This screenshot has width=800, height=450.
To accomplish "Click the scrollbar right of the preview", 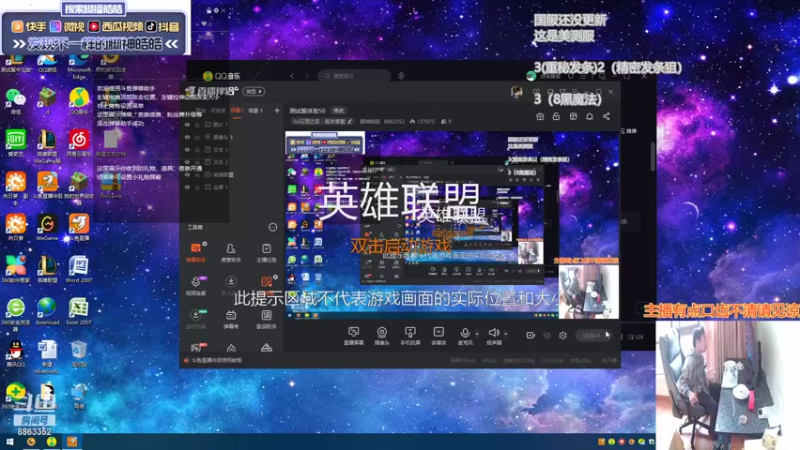I will [653, 157].
